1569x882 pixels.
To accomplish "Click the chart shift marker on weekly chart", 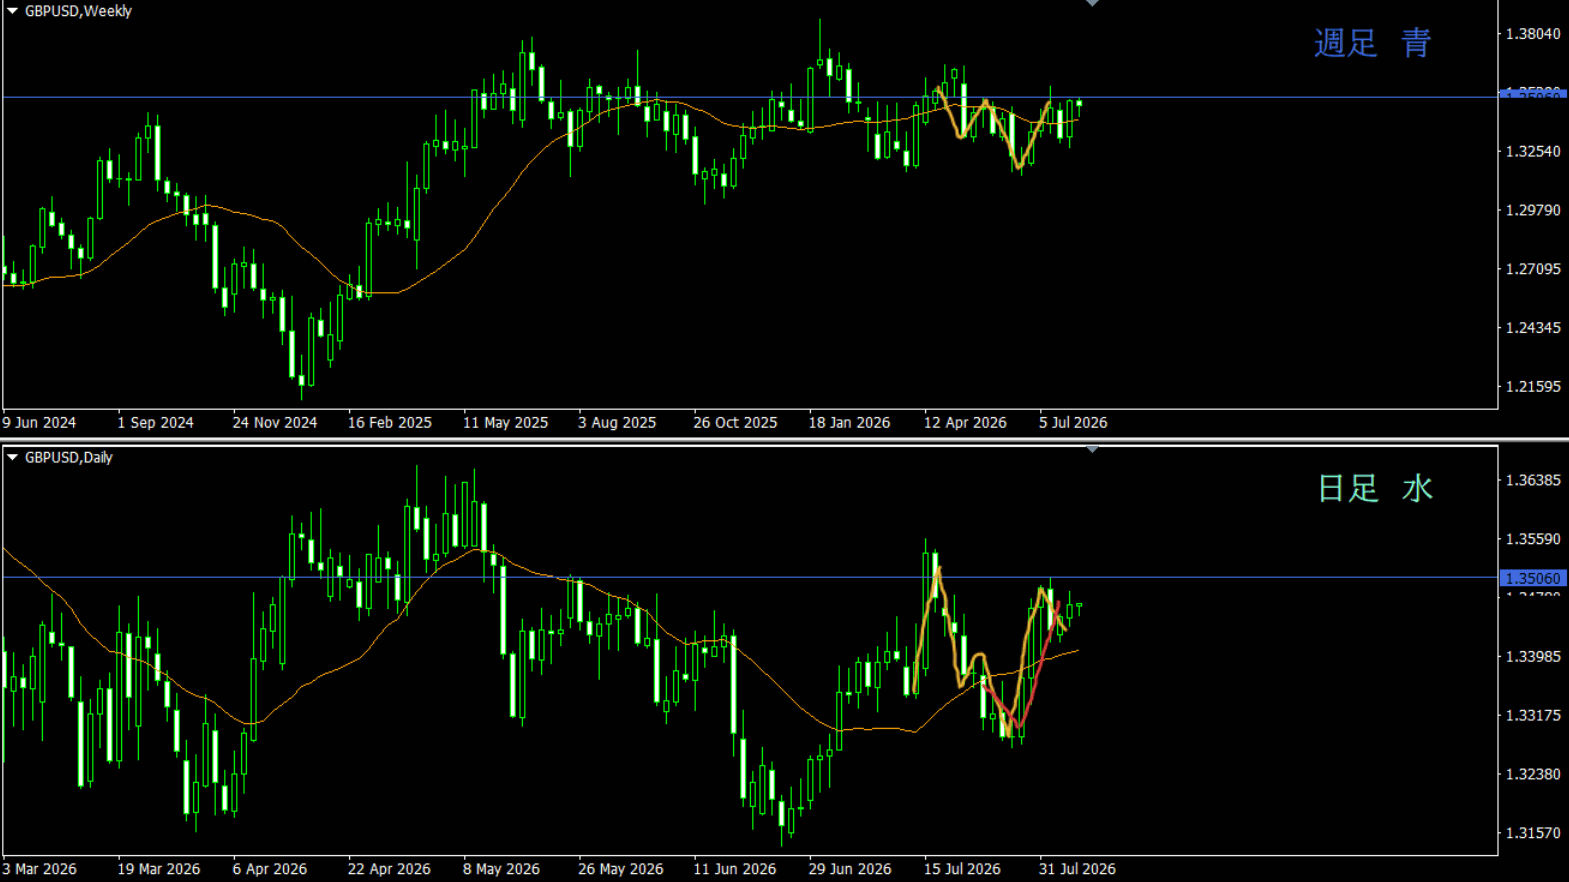I will 1092,3.
